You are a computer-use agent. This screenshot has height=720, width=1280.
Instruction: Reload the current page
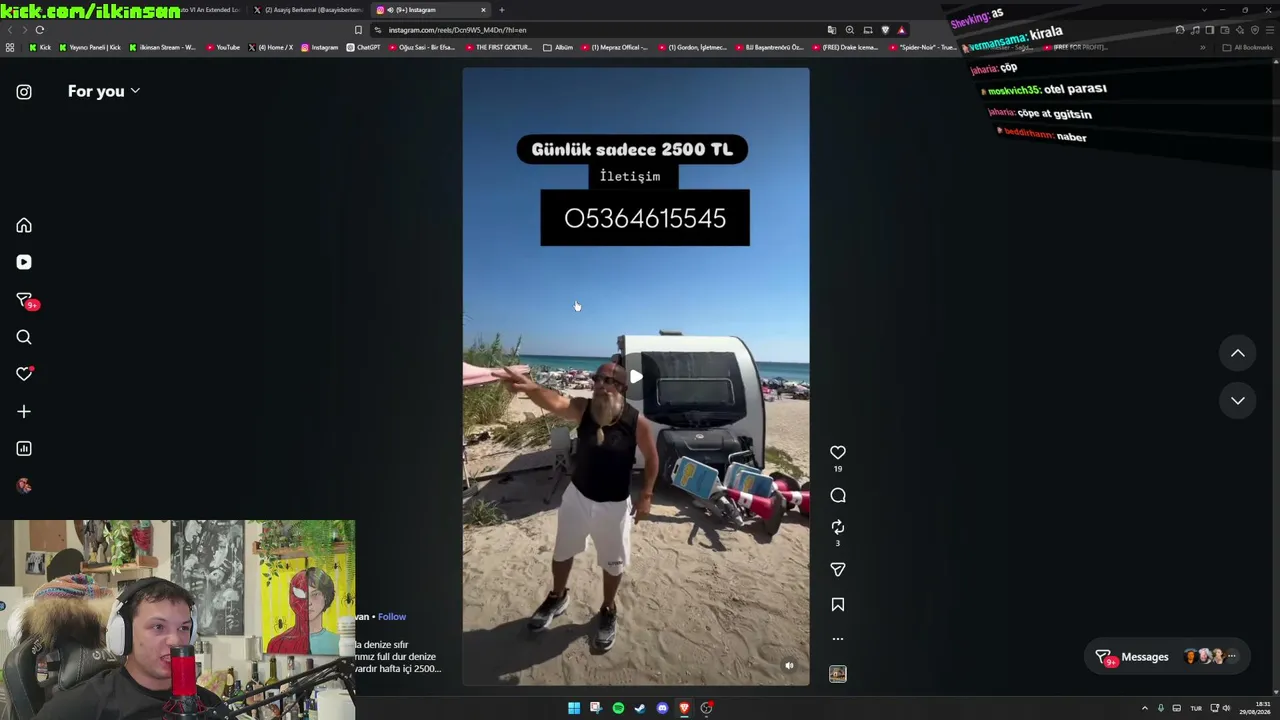pyautogui.click(x=40, y=30)
